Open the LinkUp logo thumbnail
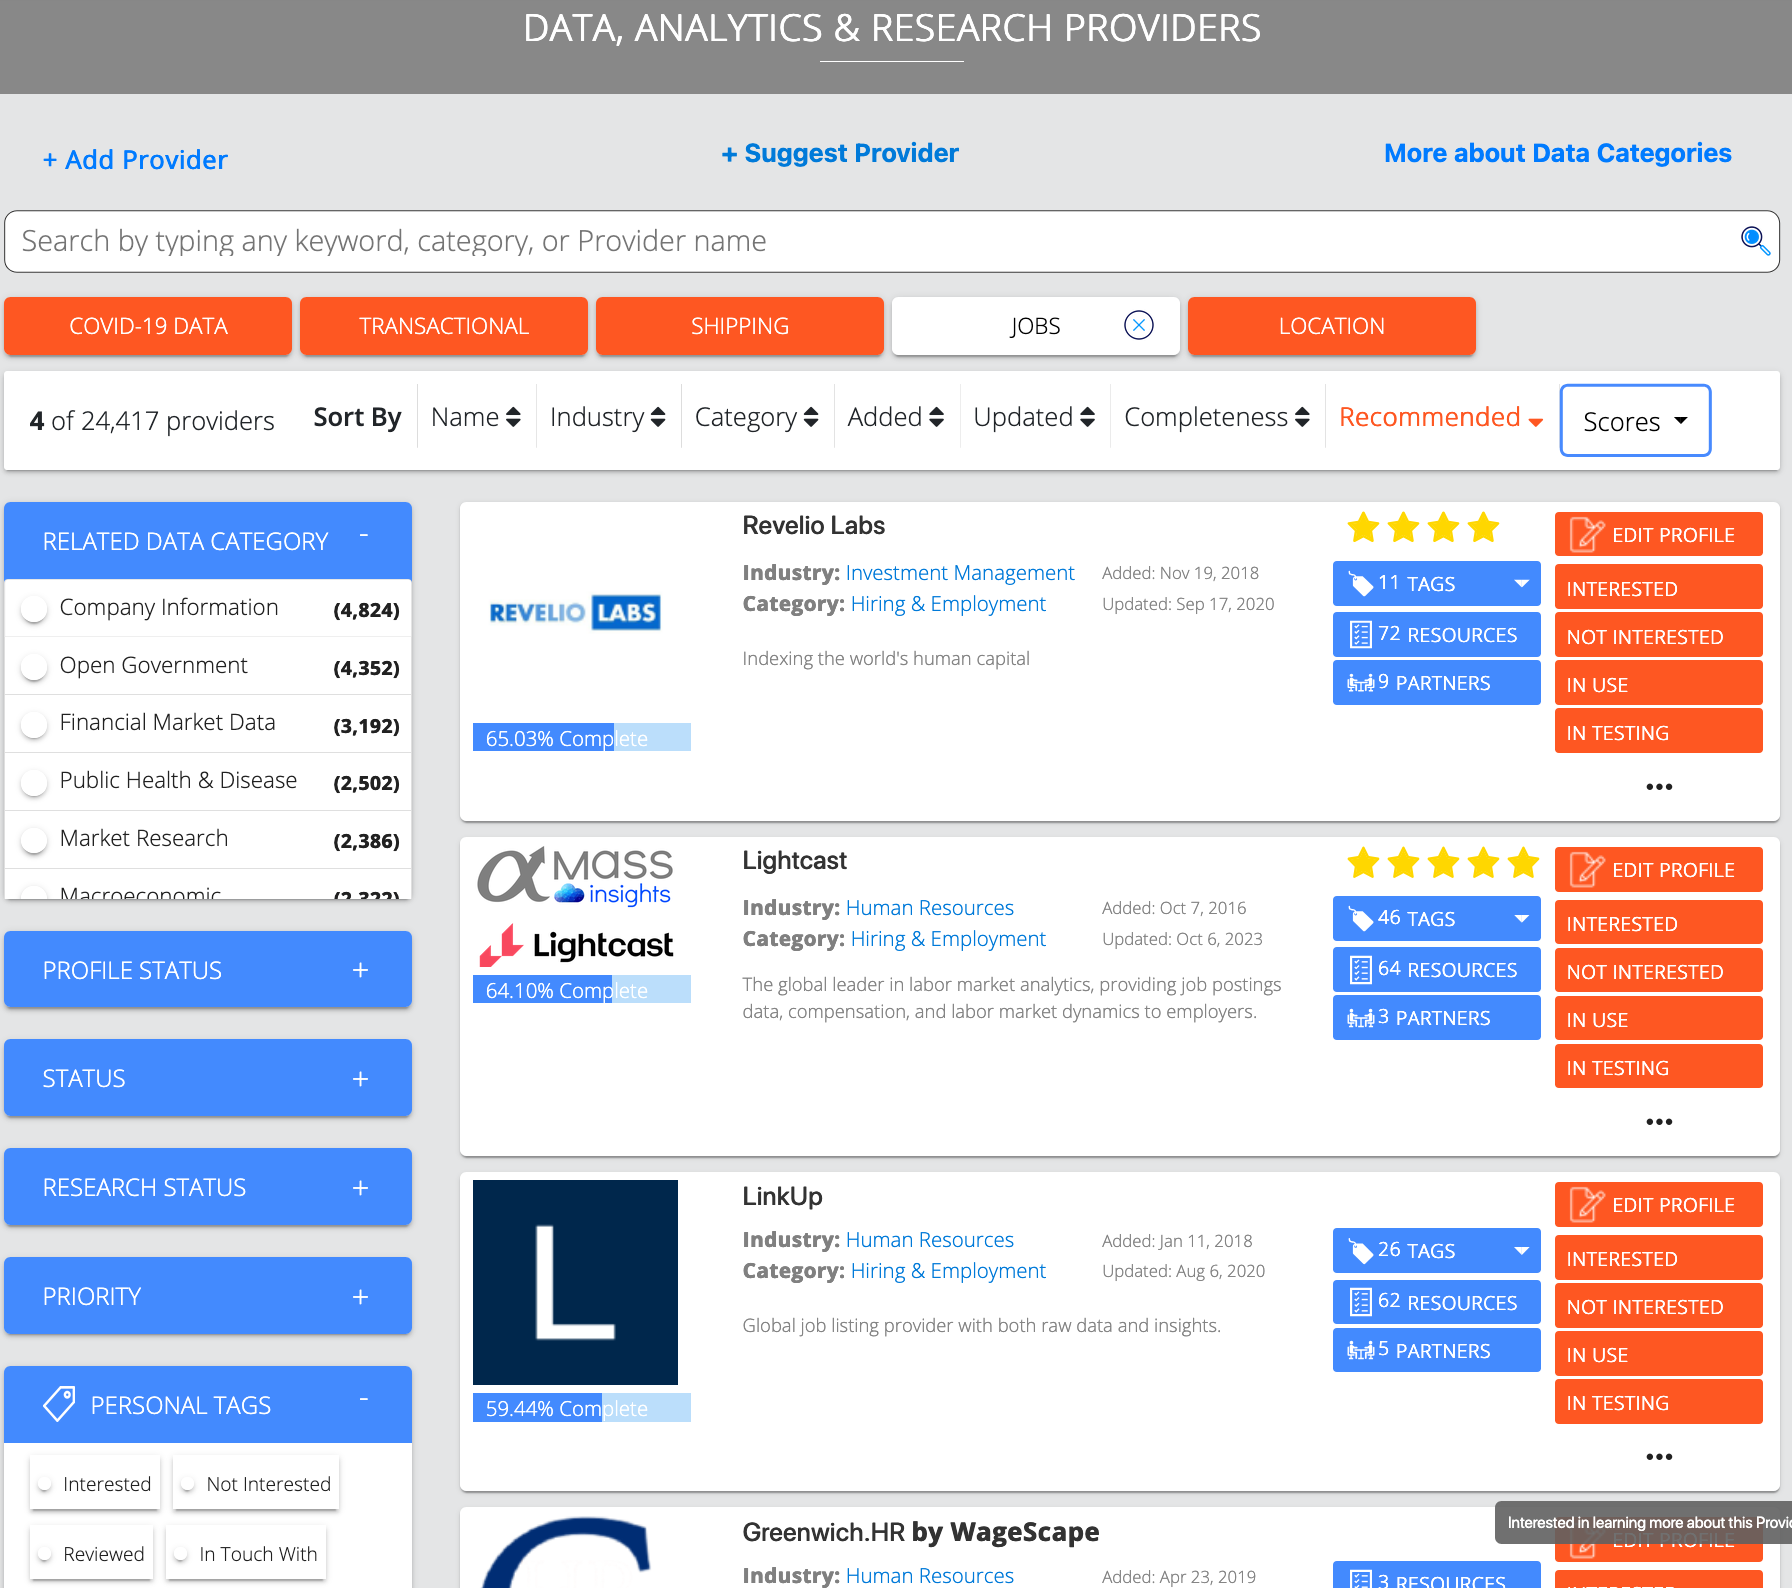Image resolution: width=1792 pixels, height=1588 pixels. pyautogui.click(x=575, y=1282)
